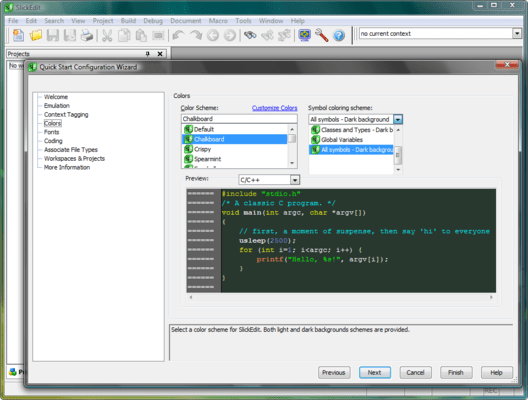Image resolution: width=528 pixels, height=400 pixels.
Task: Click the wizard Help button
Action: pos(497,372)
